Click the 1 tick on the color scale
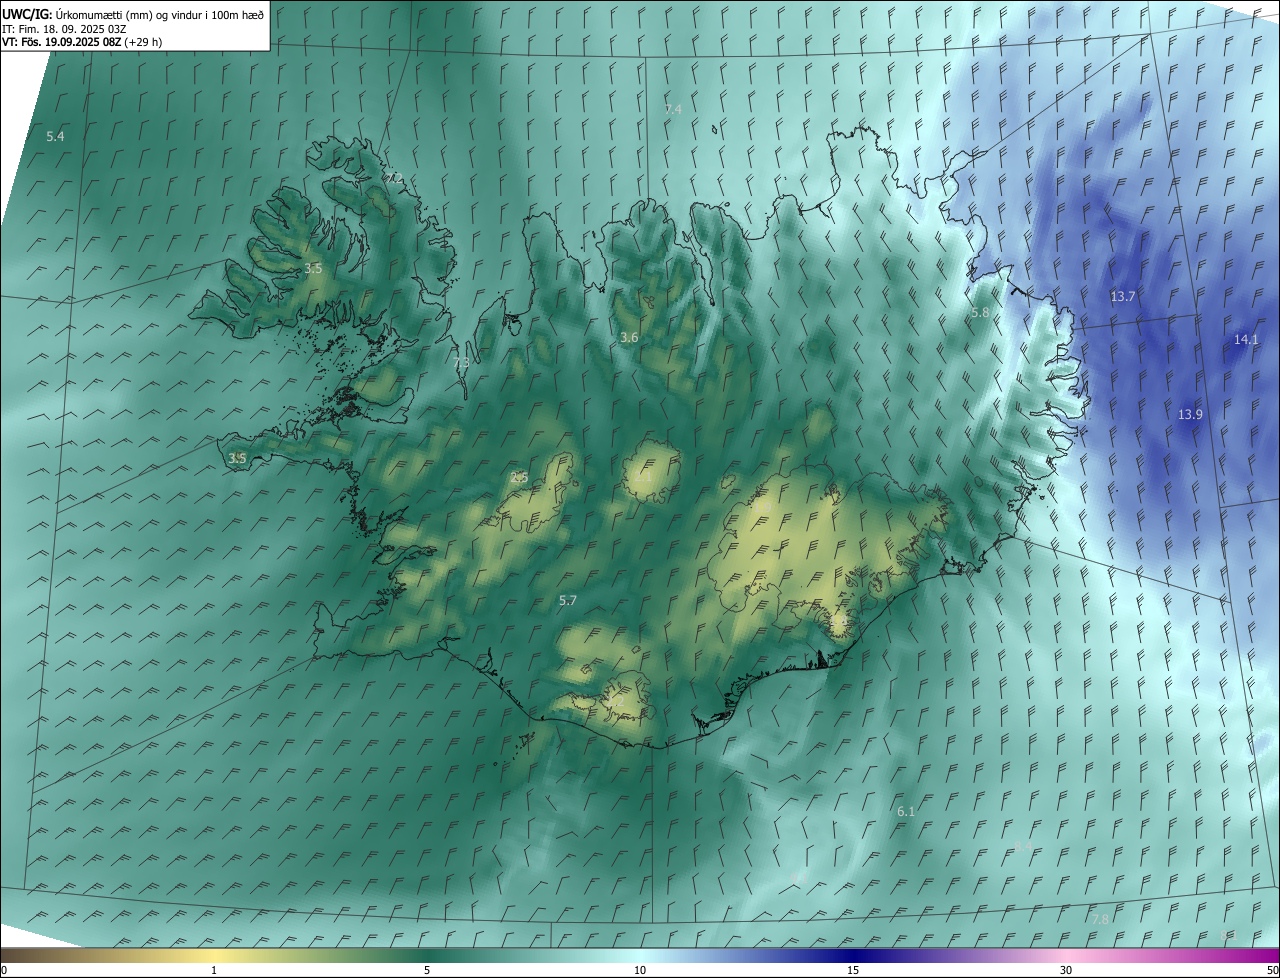This screenshot has width=1280, height=978. (x=214, y=970)
